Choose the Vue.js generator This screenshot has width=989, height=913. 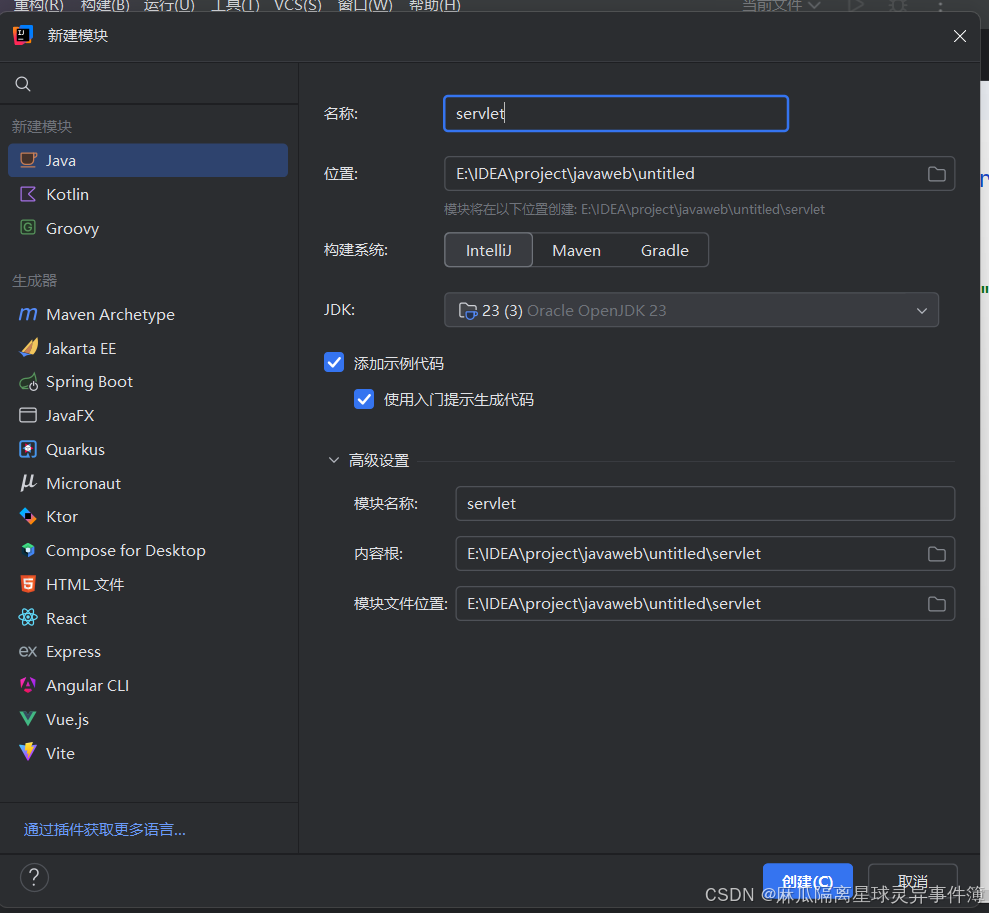[x=148, y=719]
